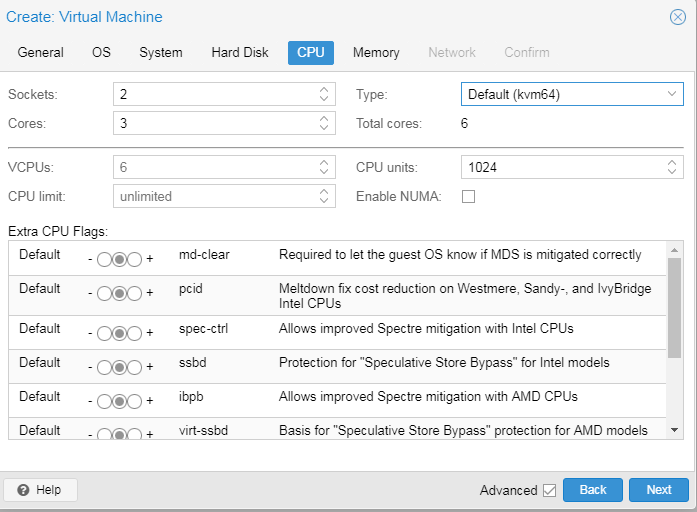Turn off the ssbd flag

104,368
